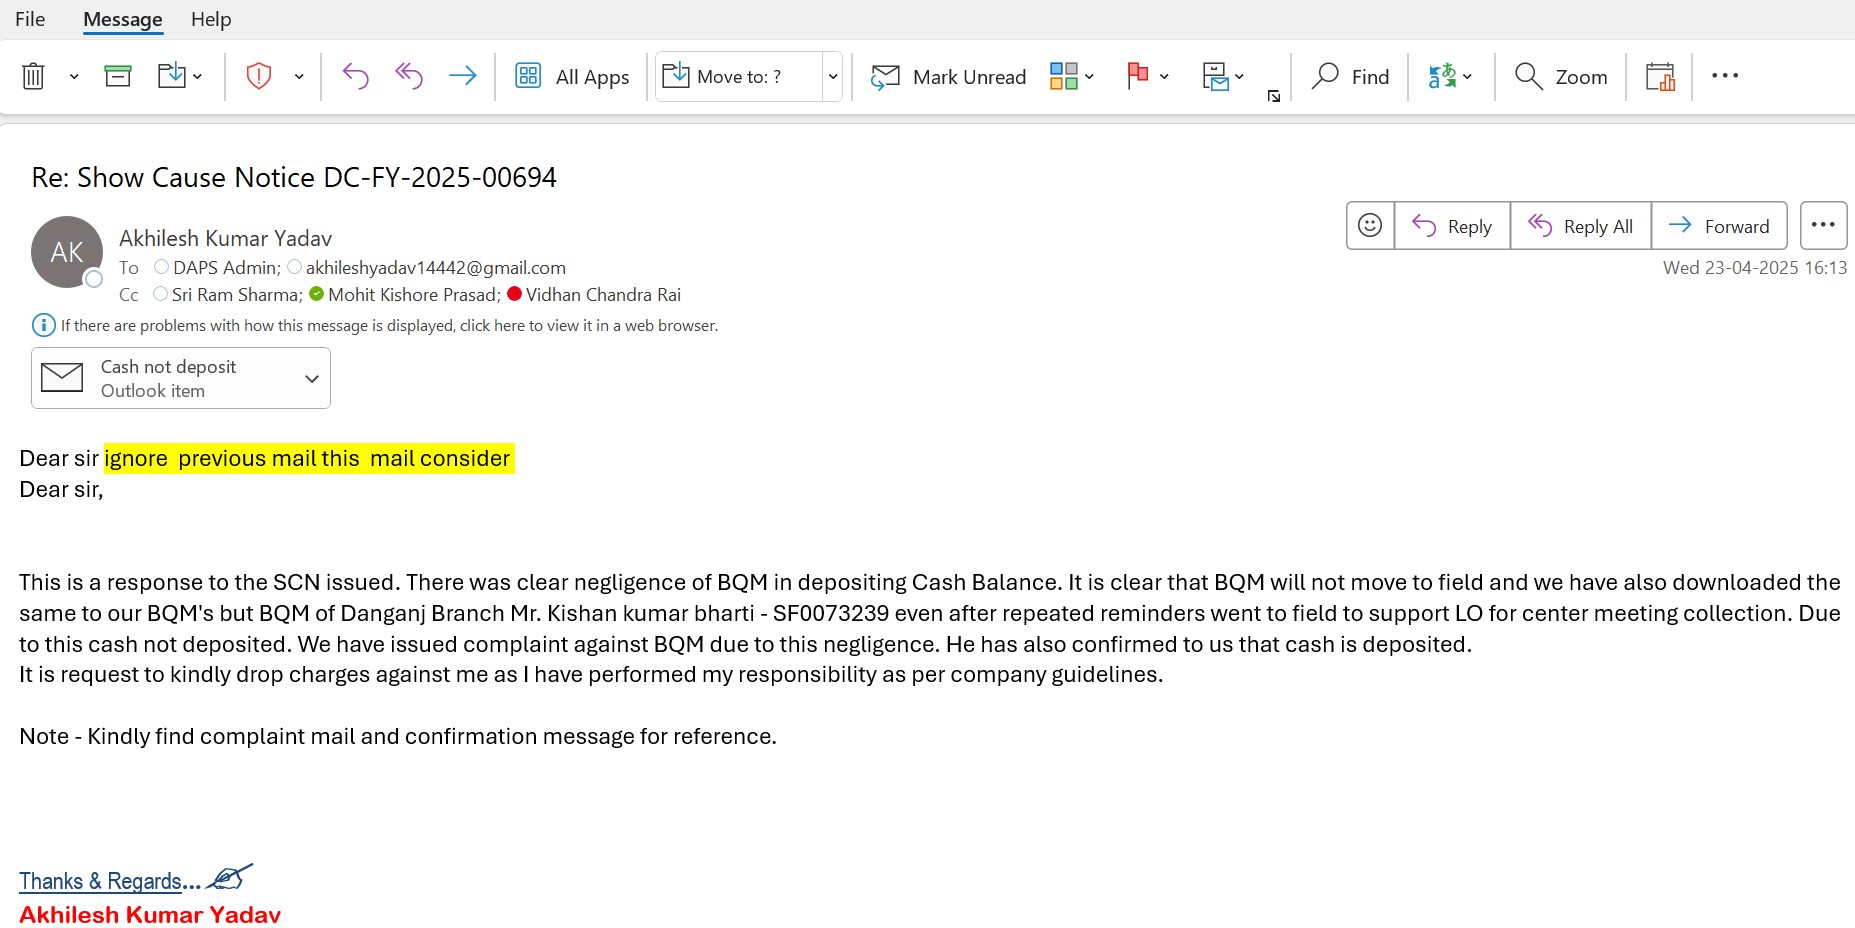Click the toolbar Reply All arrow icon
The width and height of the screenshot is (1855, 928).
point(409,76)
